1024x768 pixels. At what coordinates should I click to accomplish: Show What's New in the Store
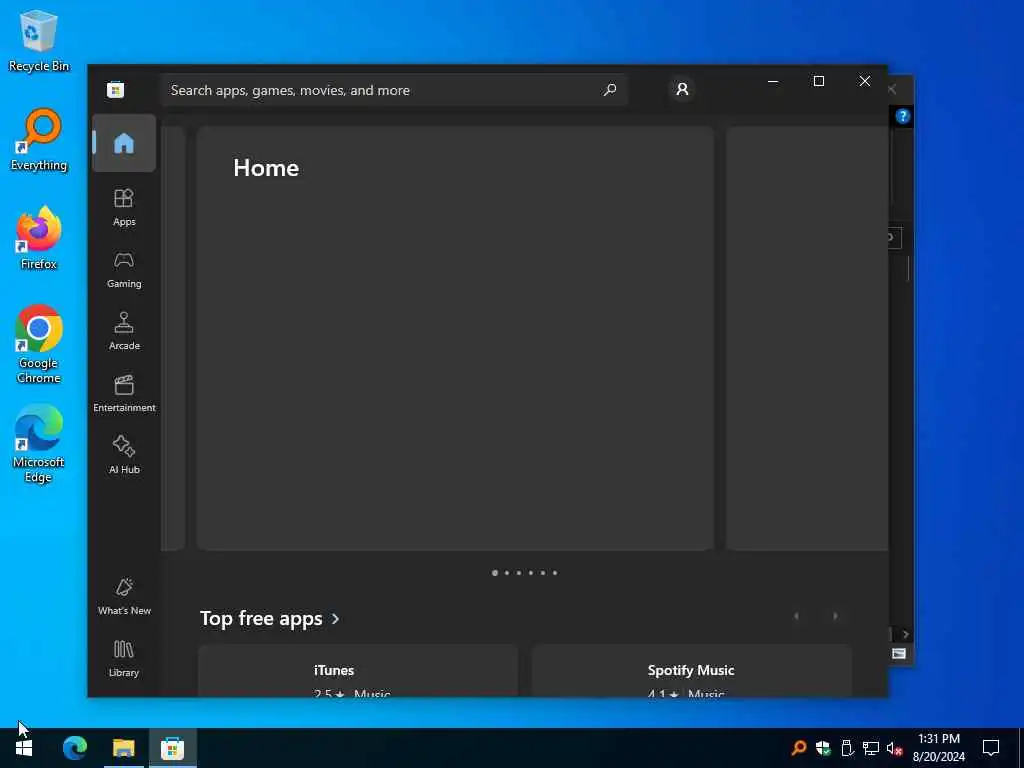124,596
